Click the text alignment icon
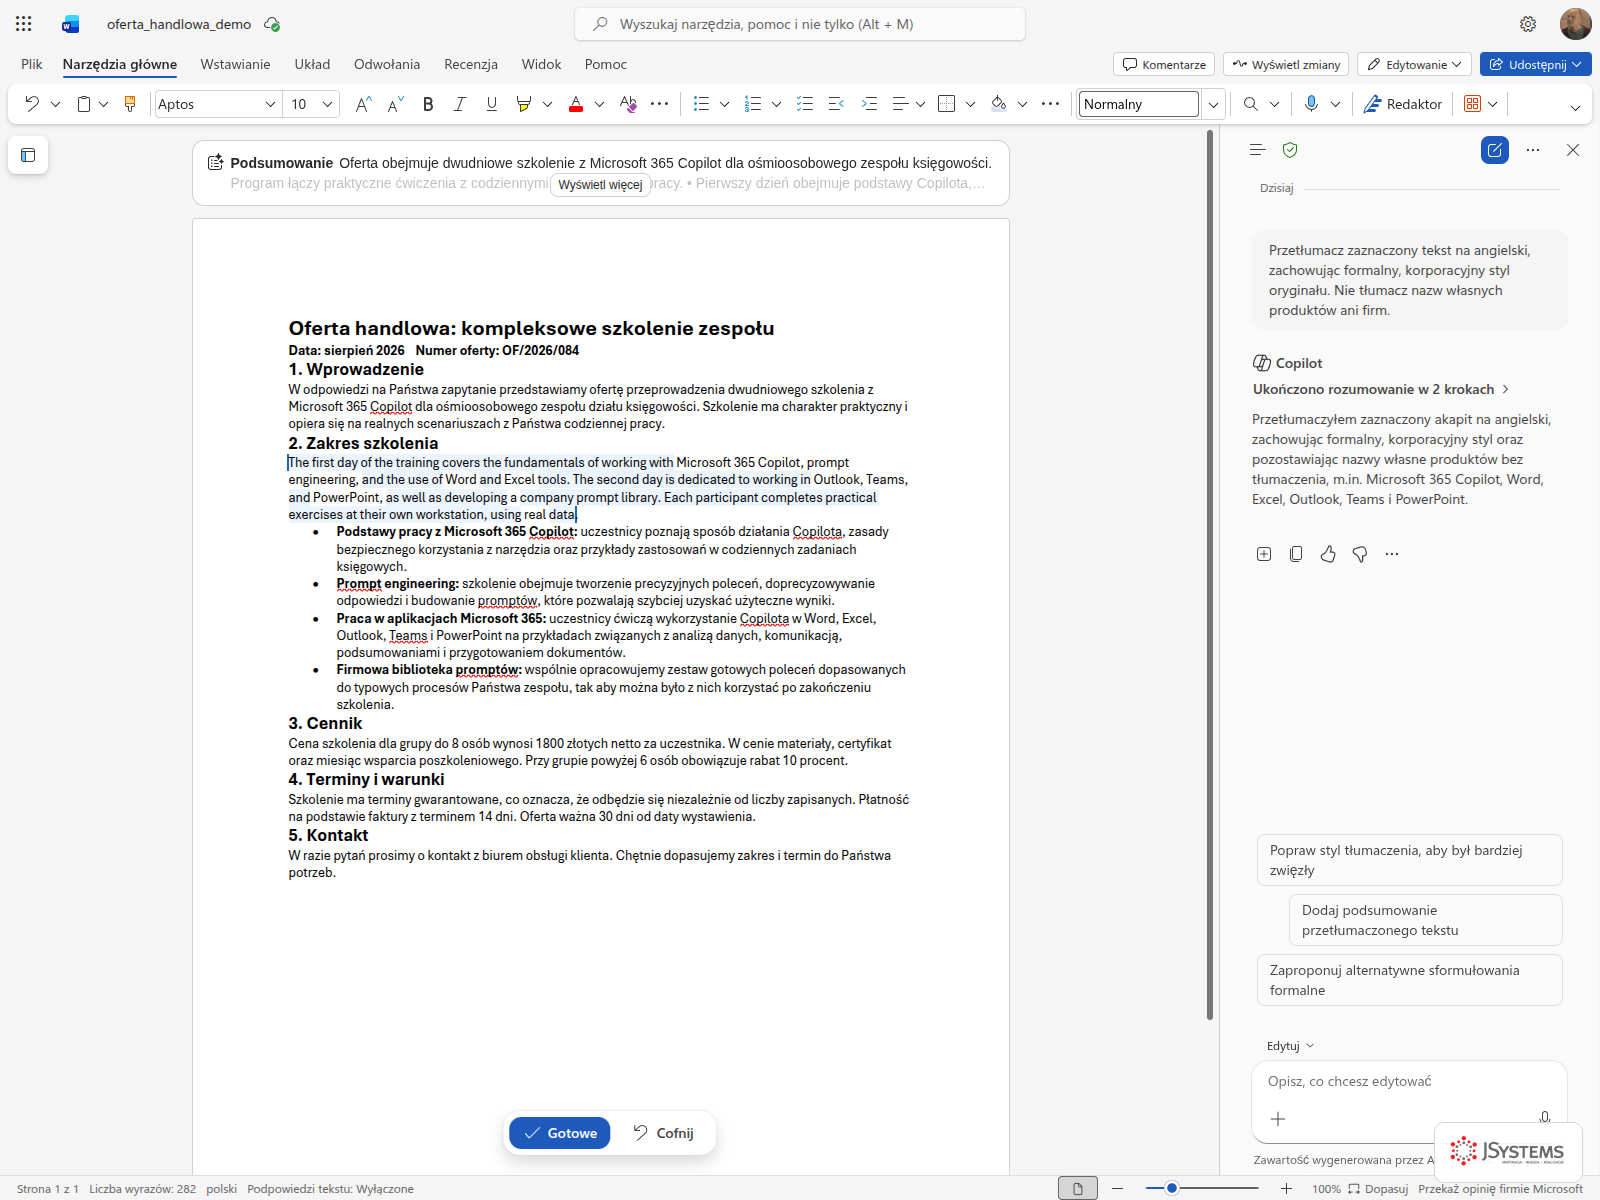Viewport: 1600px width, 1200px height. click(900, 104)
